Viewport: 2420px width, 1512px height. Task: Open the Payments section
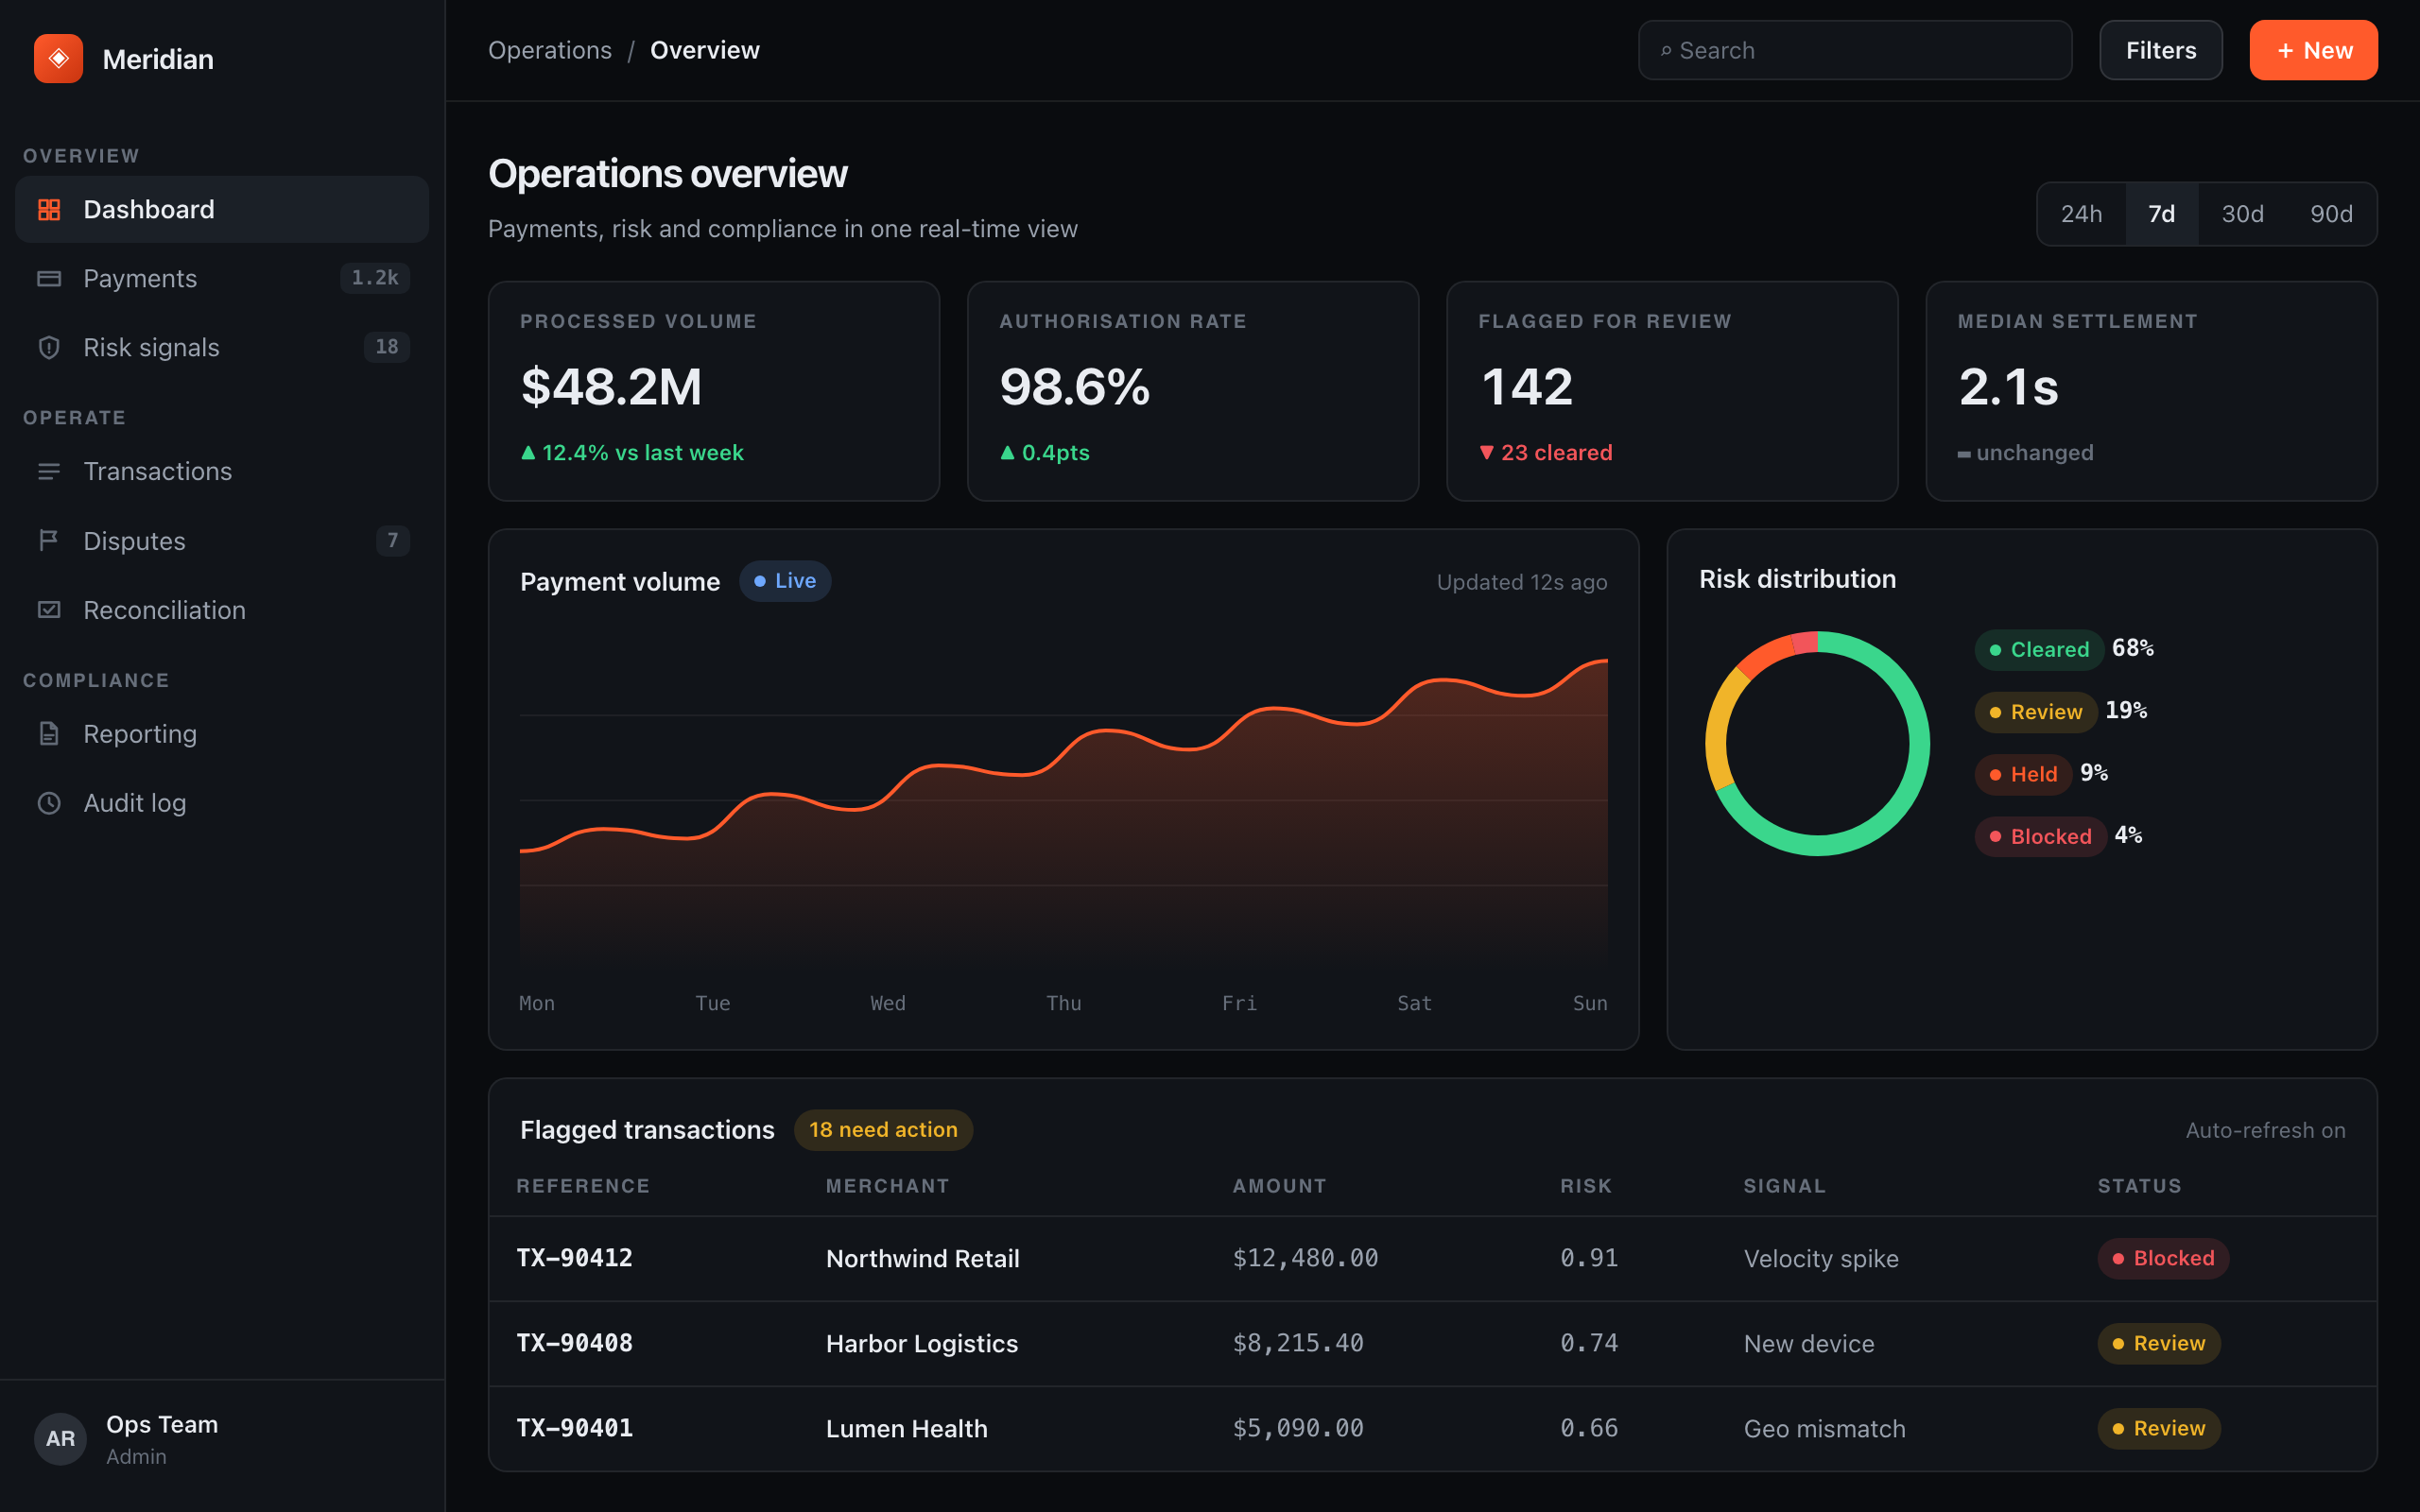(222, 278)
